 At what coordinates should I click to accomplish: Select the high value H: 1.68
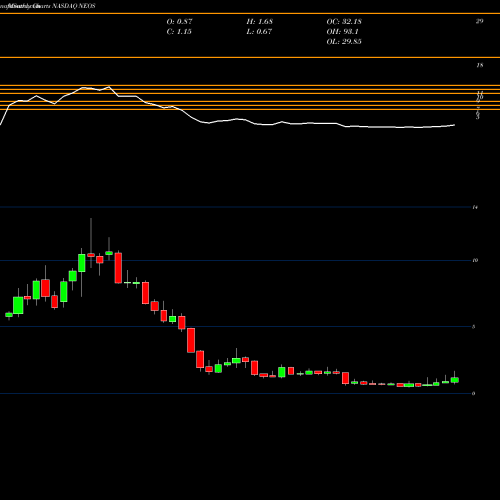(259, 22)
